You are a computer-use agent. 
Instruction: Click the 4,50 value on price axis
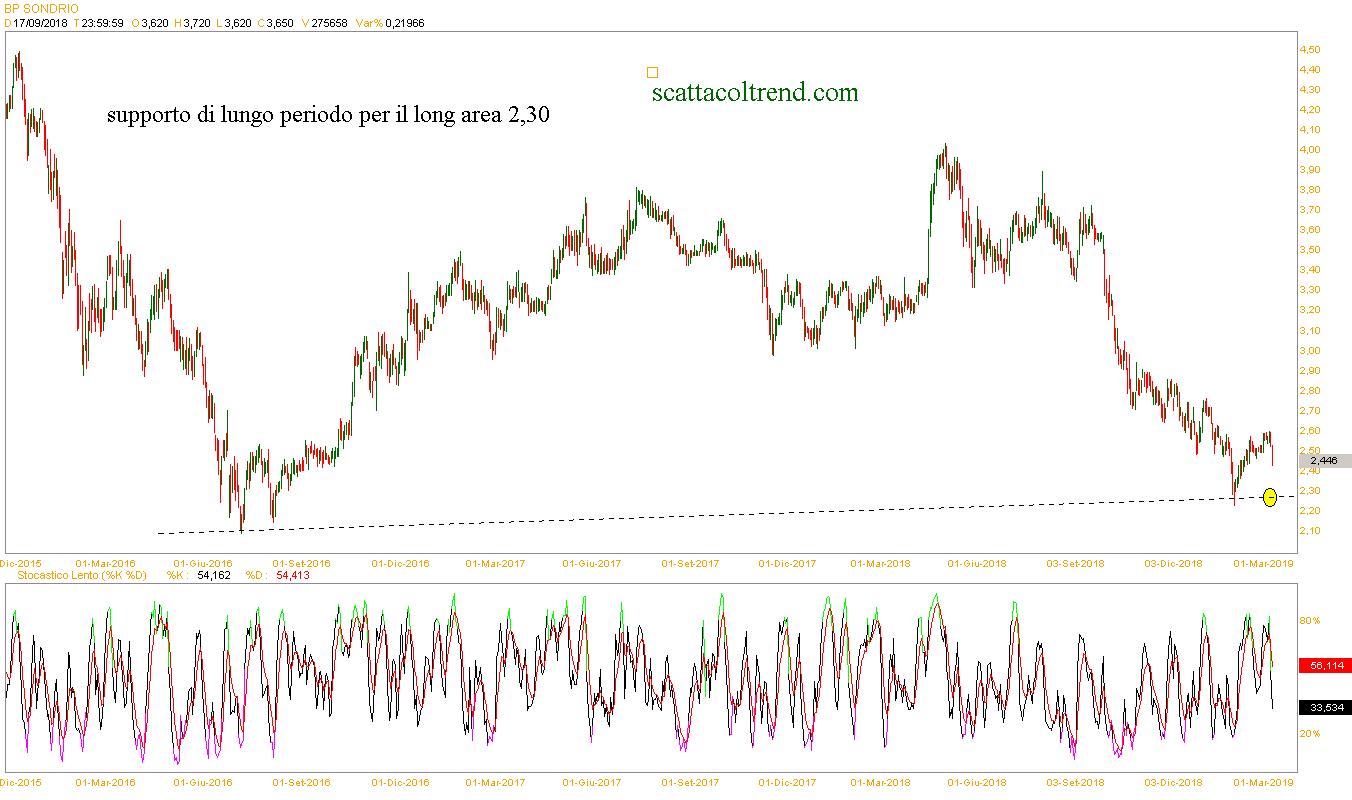1309,49
